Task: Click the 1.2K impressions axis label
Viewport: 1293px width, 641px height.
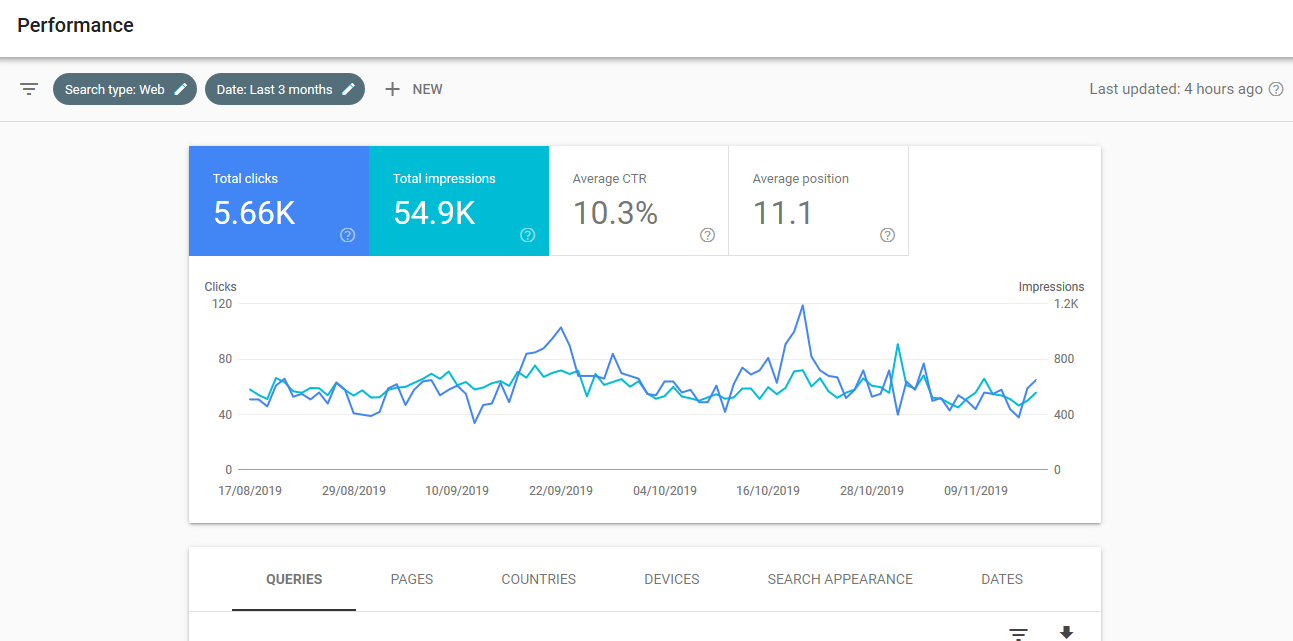Action: click(1067, 304)
